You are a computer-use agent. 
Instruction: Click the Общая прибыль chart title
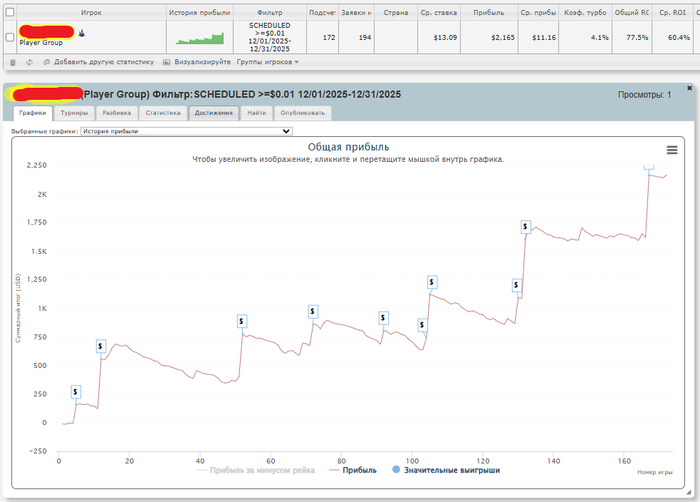[348, 147]
